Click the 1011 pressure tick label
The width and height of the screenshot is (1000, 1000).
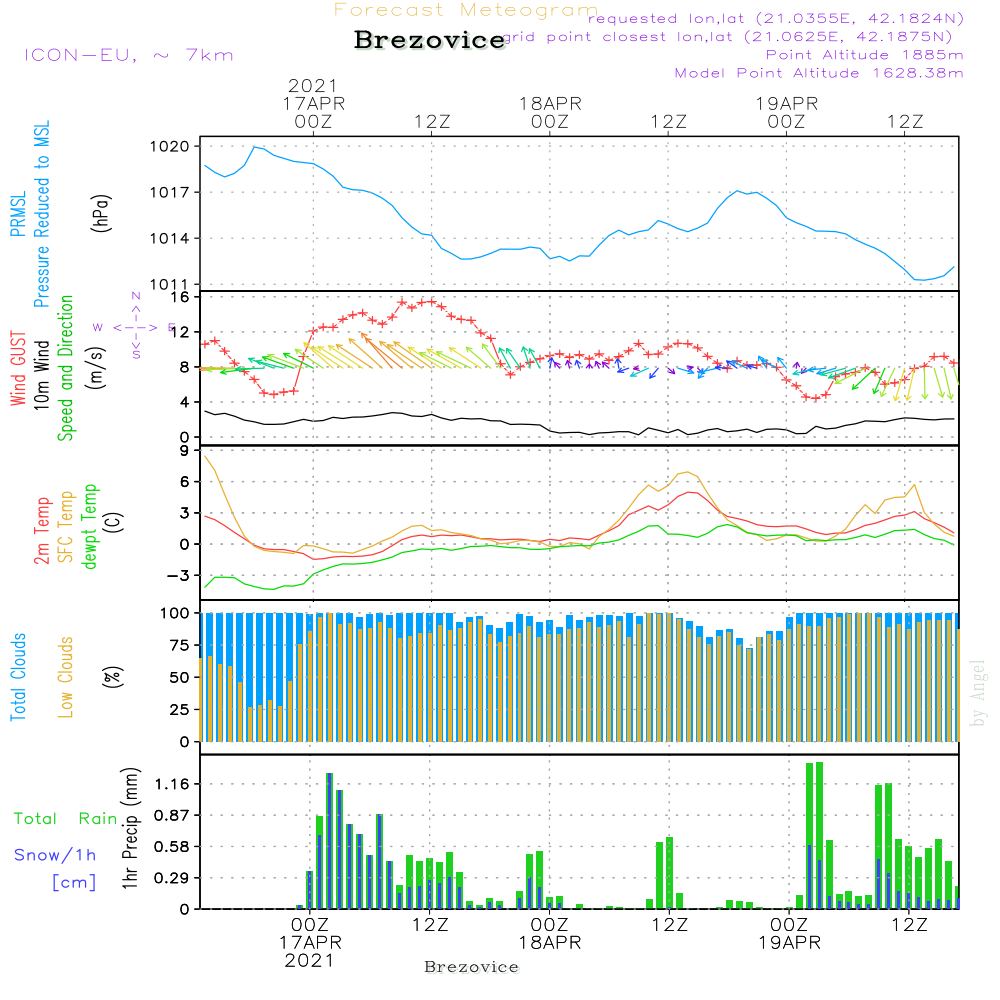pos(170,284)
